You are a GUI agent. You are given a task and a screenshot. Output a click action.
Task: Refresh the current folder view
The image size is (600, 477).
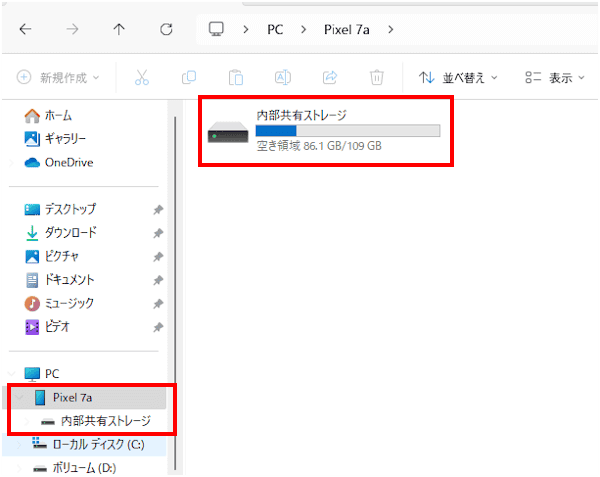166,29
